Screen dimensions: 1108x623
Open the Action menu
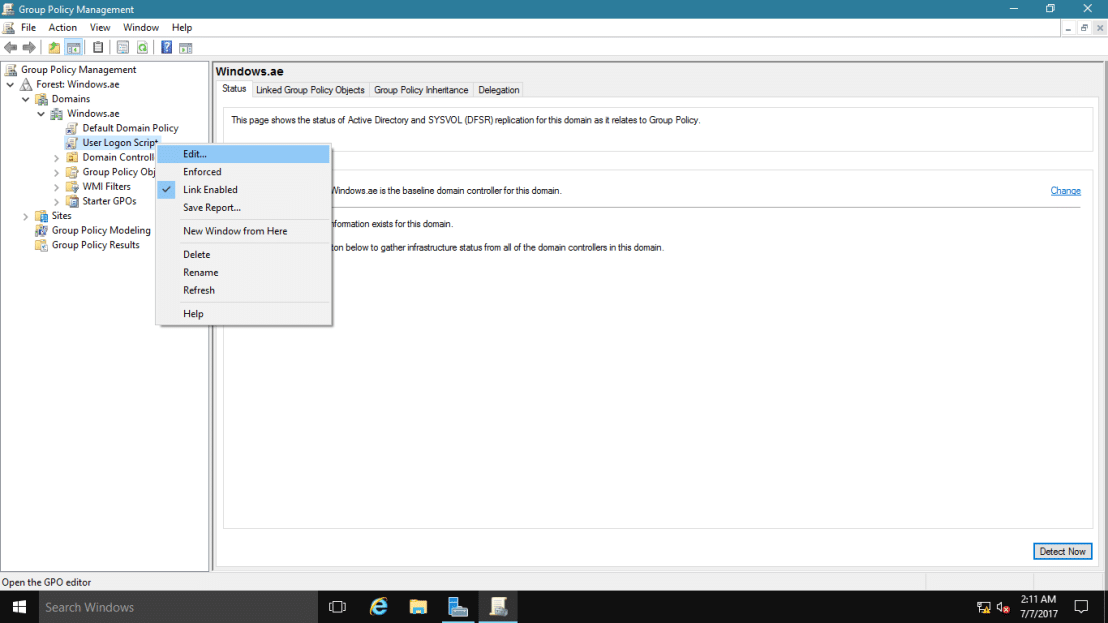(62, 28)
